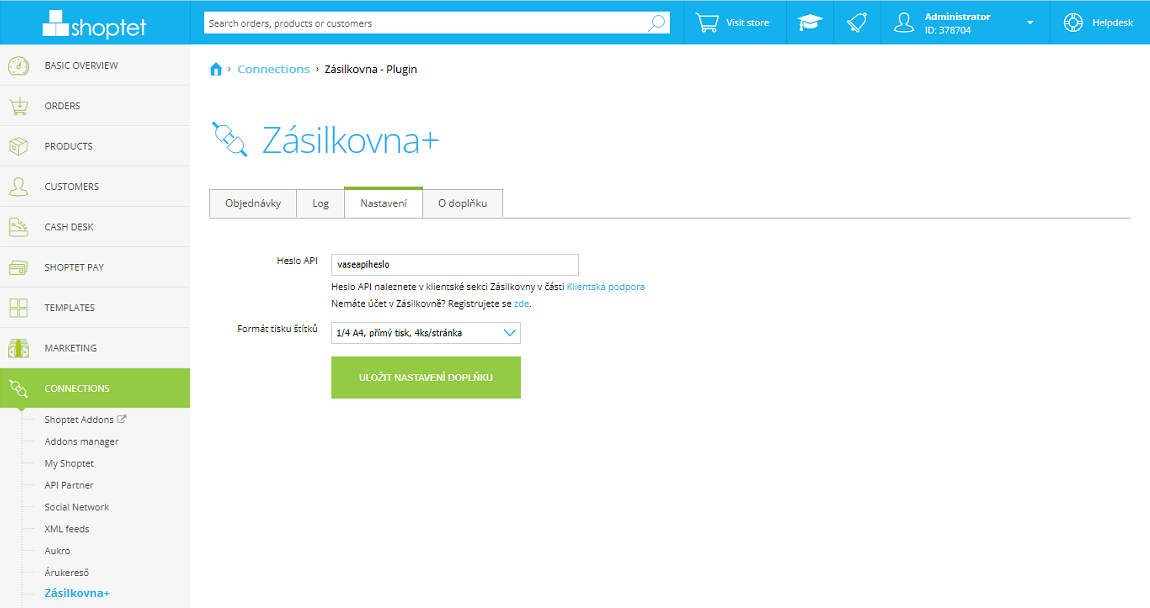
Task: Click the external link icon beside Shoptet Addons
Action: (x=122, y=419)
